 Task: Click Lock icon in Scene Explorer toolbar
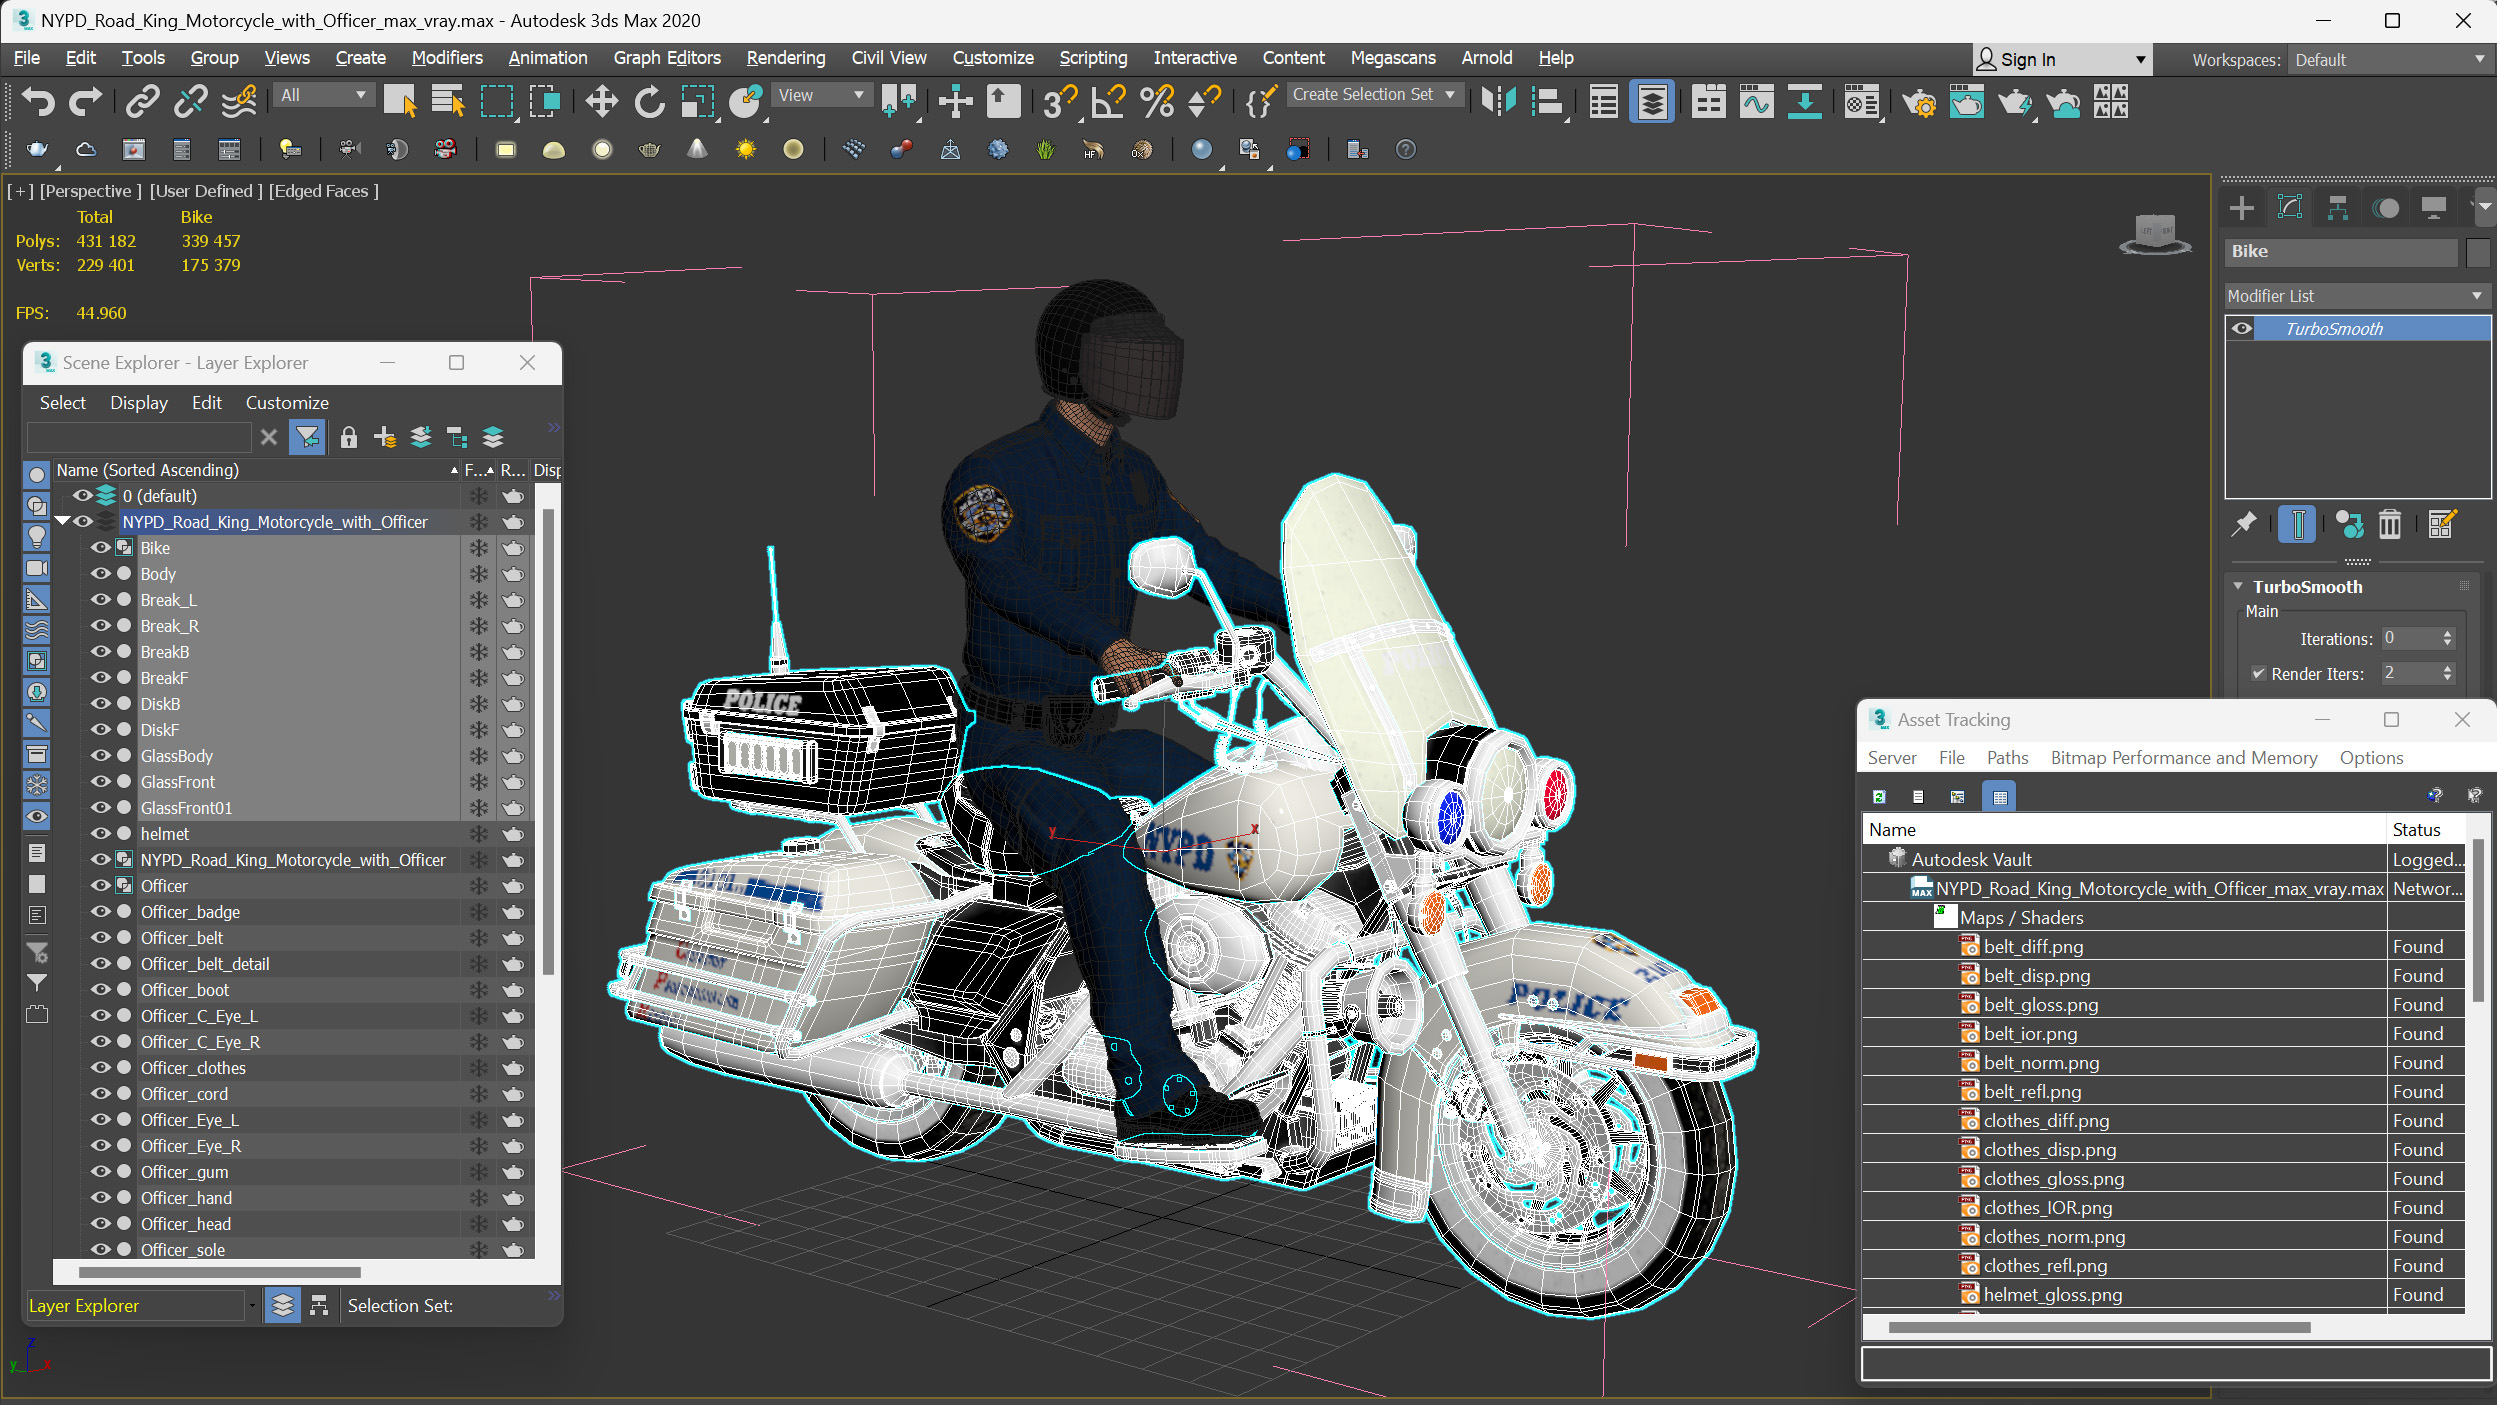tap(348, 437)
